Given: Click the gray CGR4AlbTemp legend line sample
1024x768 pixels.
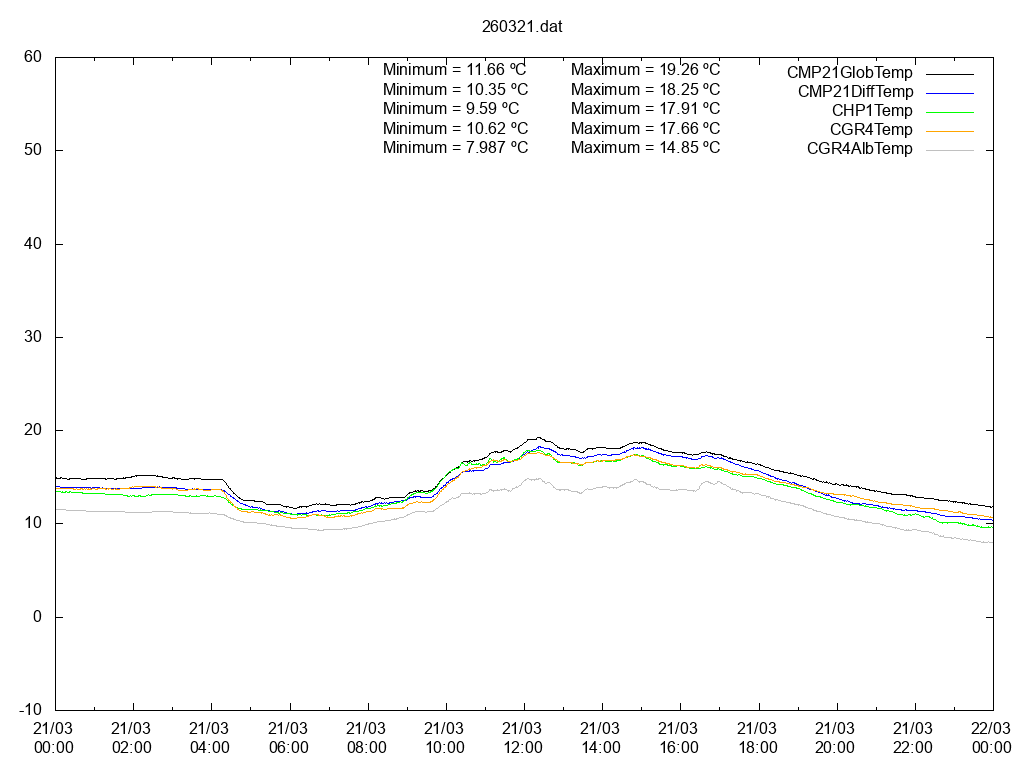Looking at the screenshot, I should pyautogui.click(x=948, y=149).
